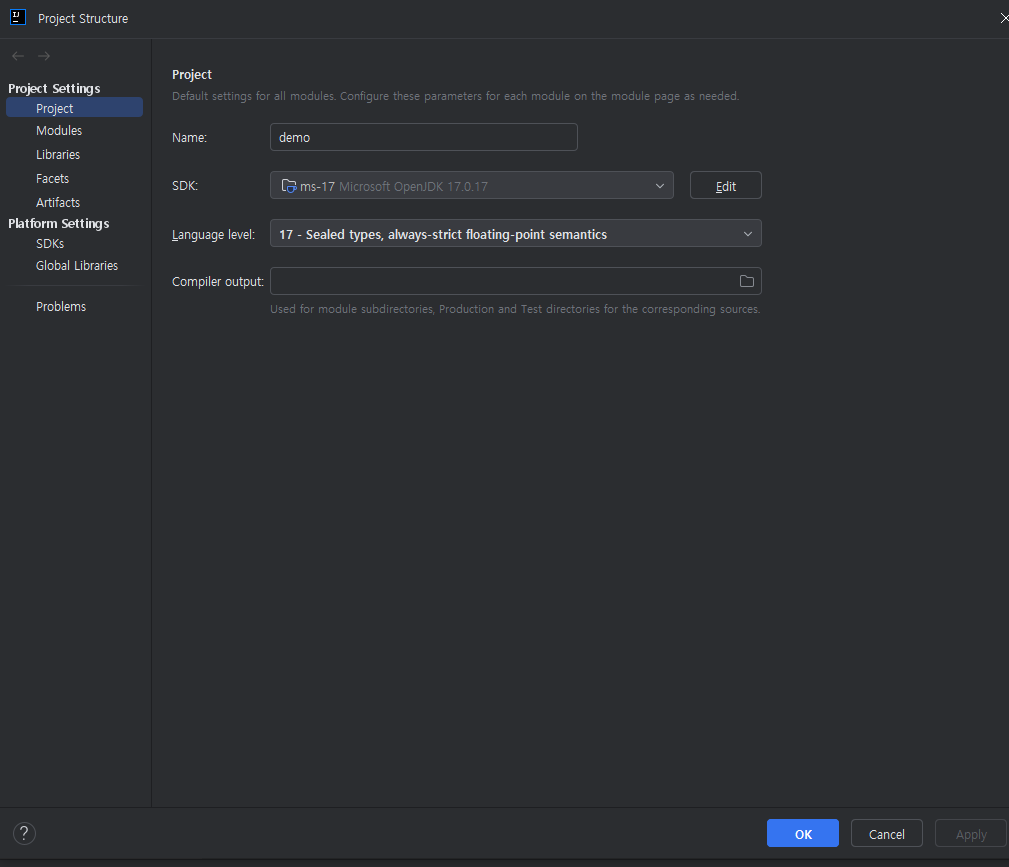The image size is (1009, 867).
Task: Click the forward navigation arrow
Action: tap(44, 56)
